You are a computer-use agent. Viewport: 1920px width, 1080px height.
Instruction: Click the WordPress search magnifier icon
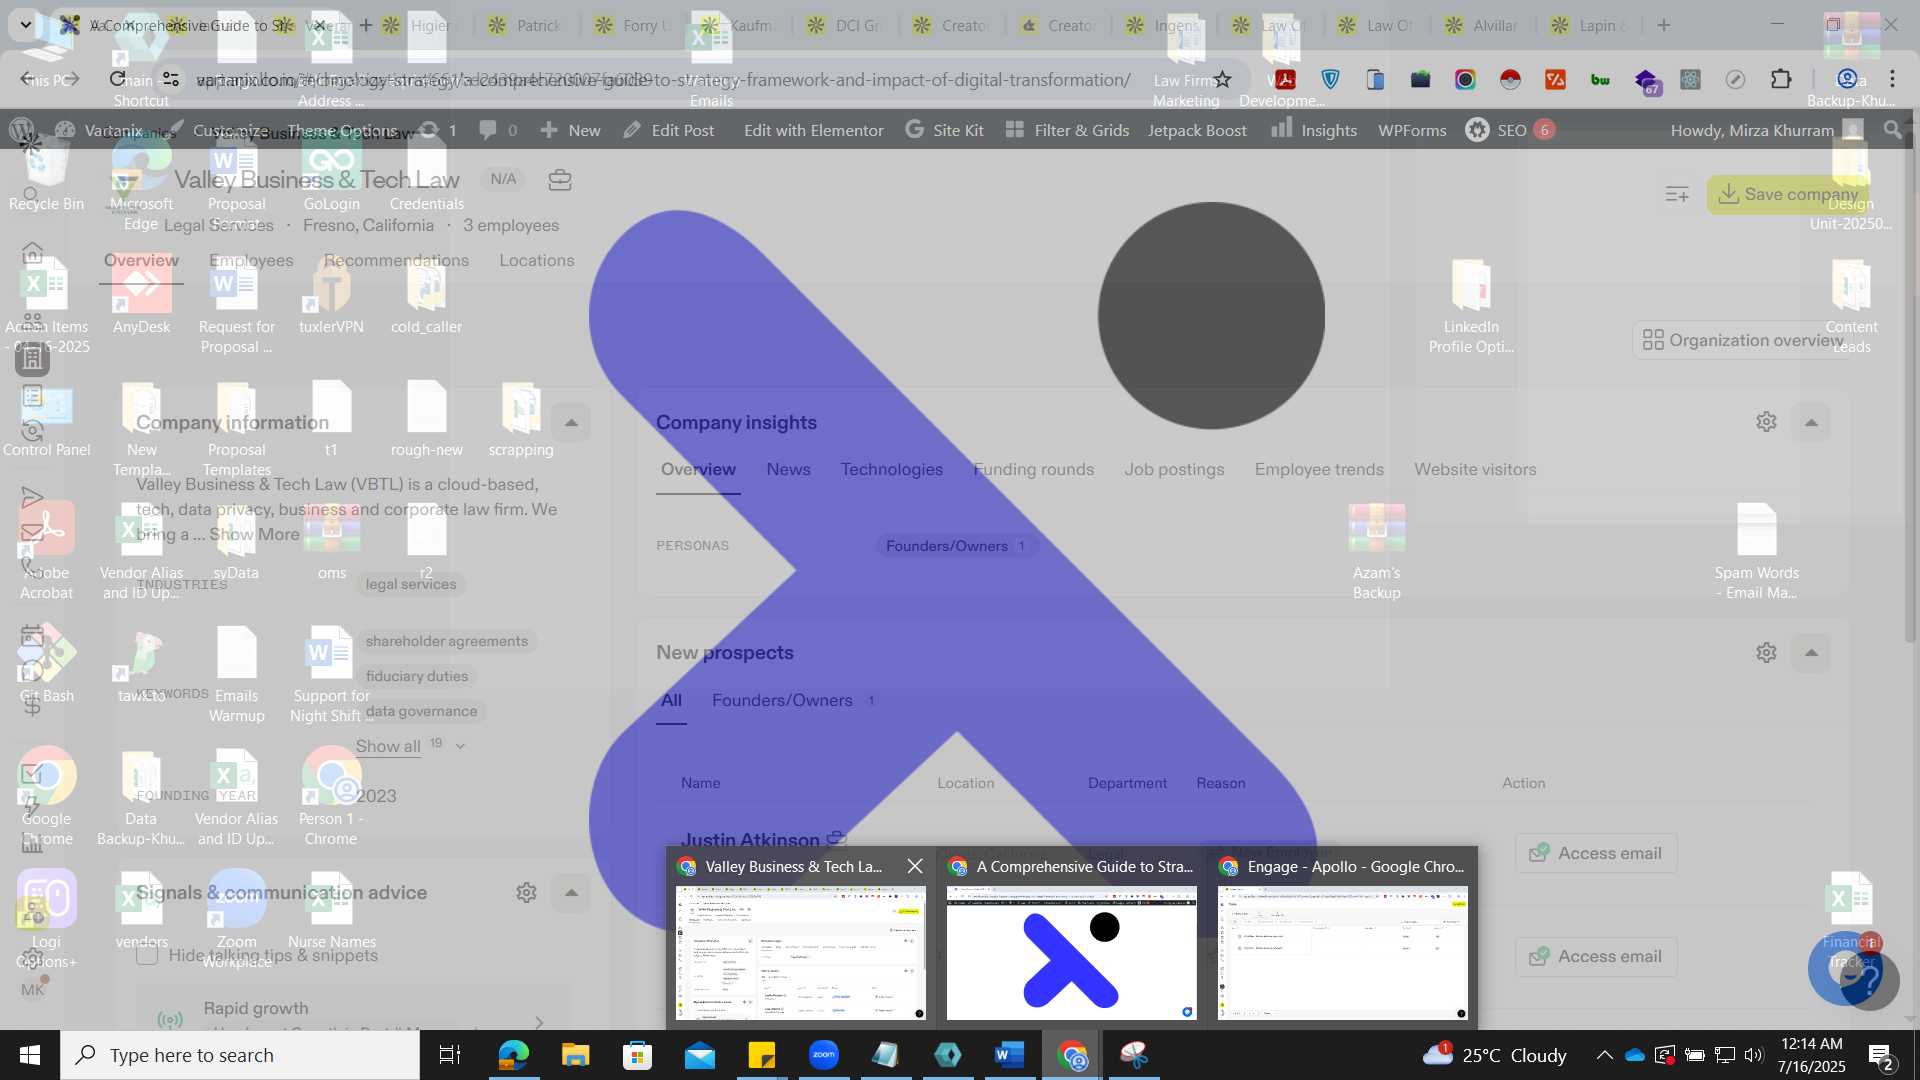(1892, 130)
